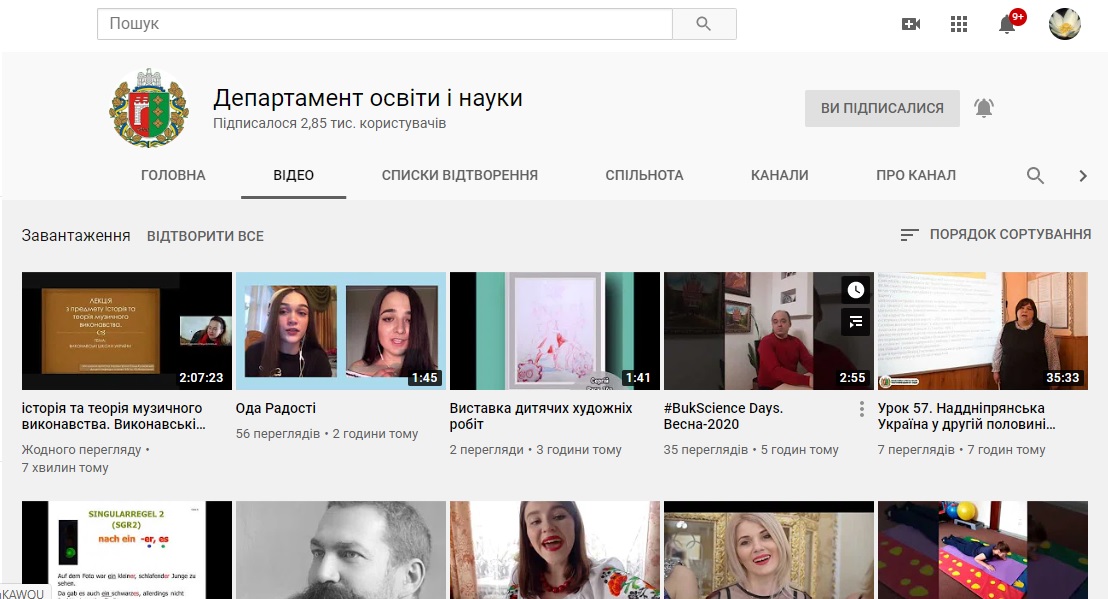Click the Пошук search input field
The height and width of the screenshot is (599, 1108).
coord(384,24)
